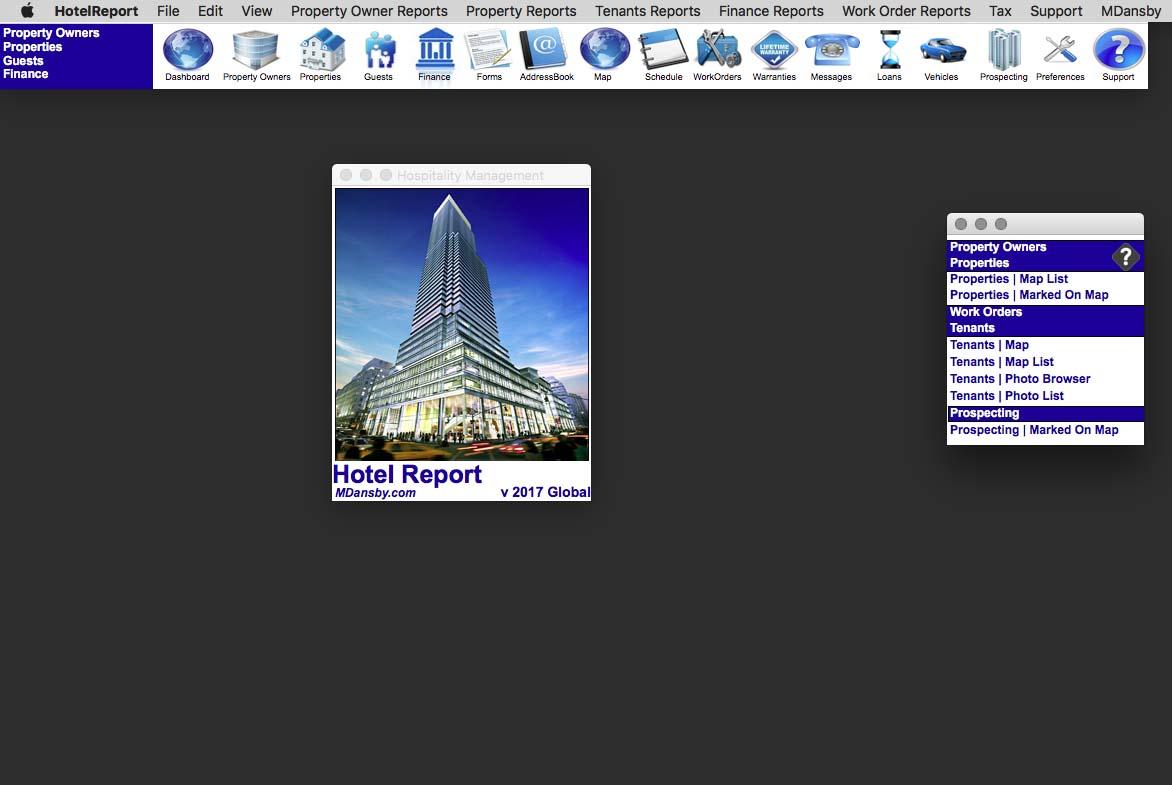Open the Messages telephone icon
The width and height of the screenshot is (1172, 785).
831,51
